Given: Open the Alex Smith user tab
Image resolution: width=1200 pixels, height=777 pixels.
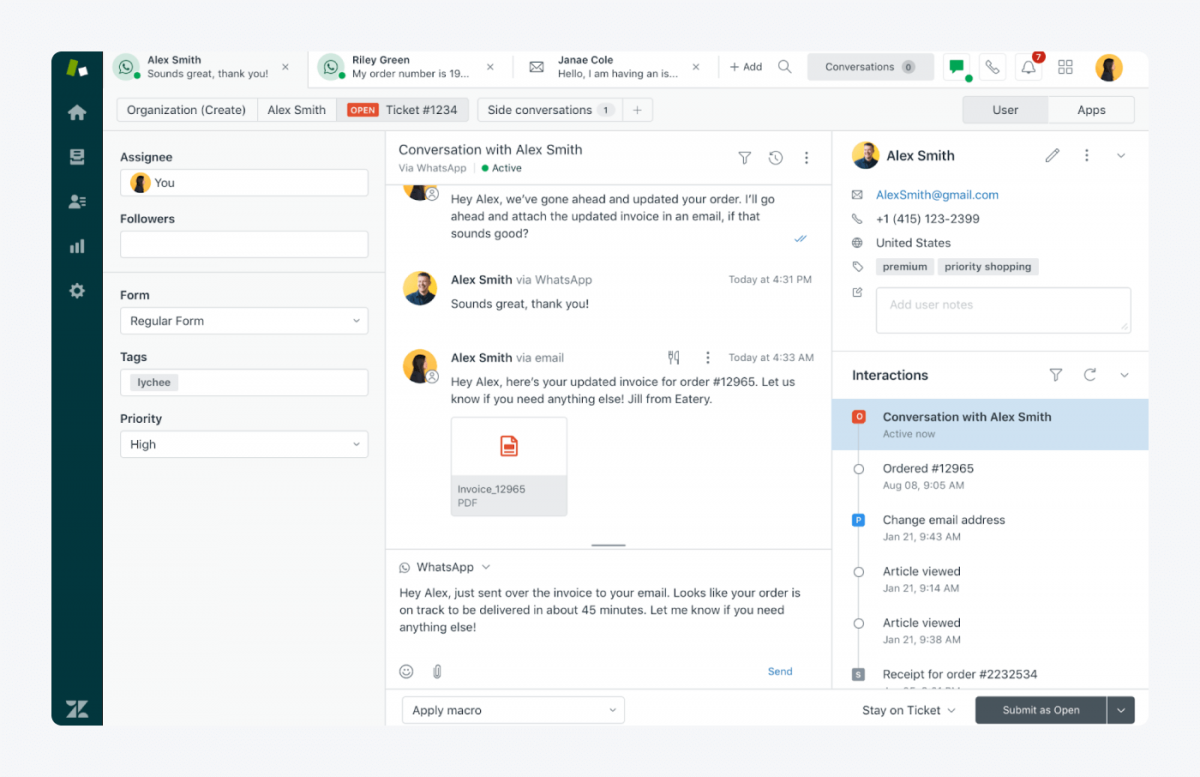Looking at the screenshot, I should (x=296, y=110).
